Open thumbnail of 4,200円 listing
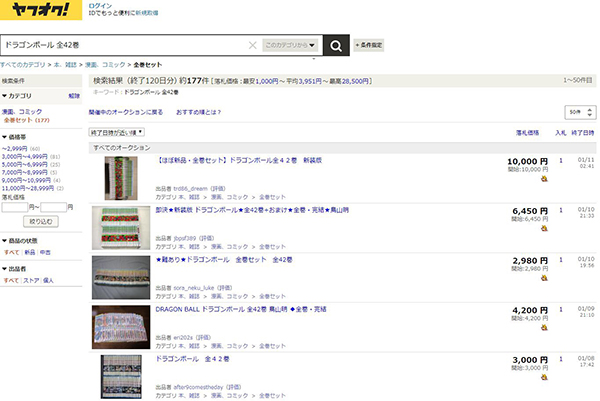The image size is (600, 401). pos(121,327)
